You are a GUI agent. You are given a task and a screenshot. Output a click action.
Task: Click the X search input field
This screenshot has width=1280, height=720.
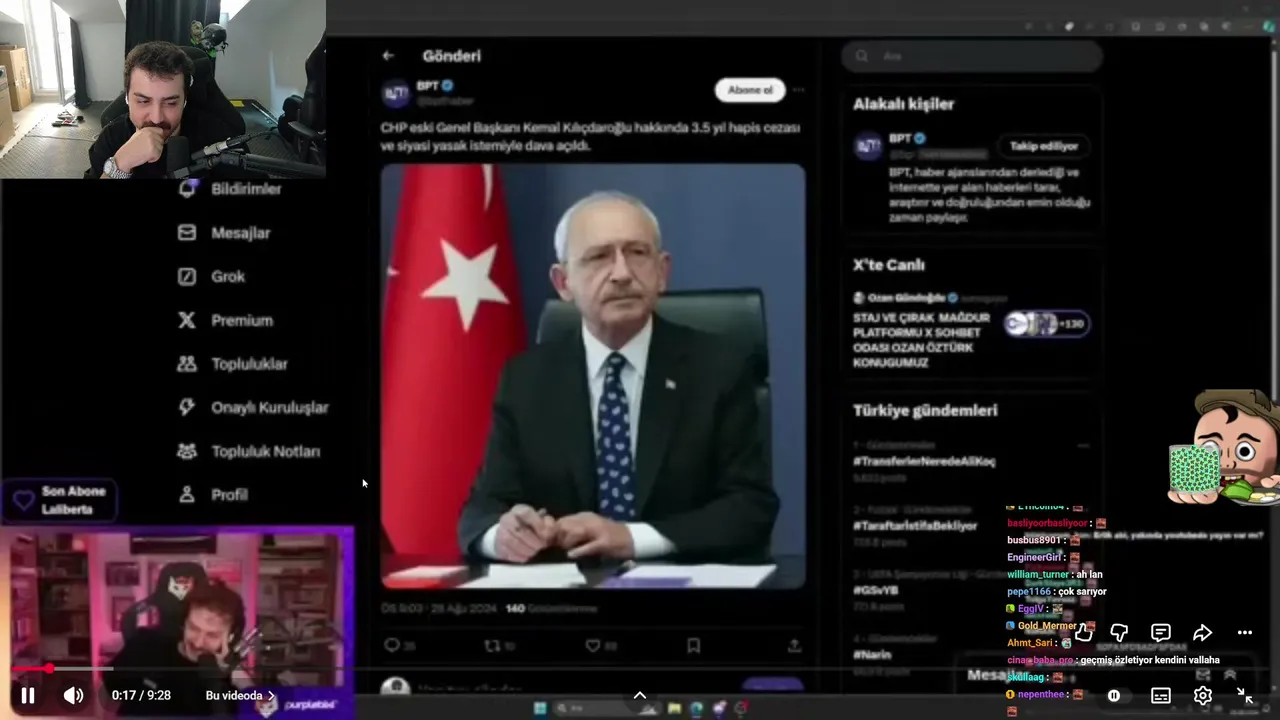tap(972, 56)
